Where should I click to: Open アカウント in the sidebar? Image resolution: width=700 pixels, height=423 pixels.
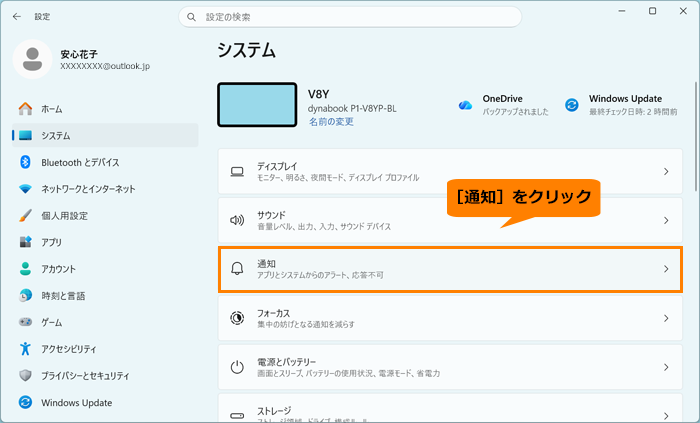tap(58, 269)
